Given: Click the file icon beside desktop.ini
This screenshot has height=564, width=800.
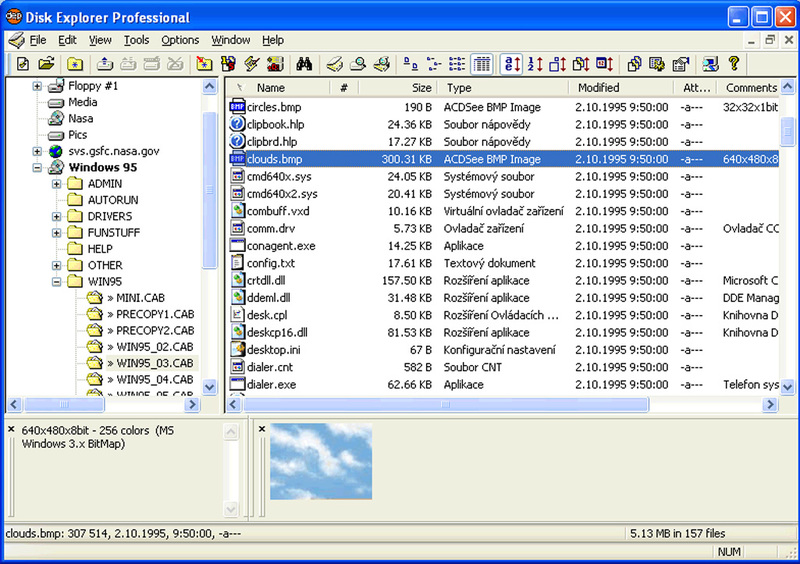Looking at the screenshot, I should (237, 350).
